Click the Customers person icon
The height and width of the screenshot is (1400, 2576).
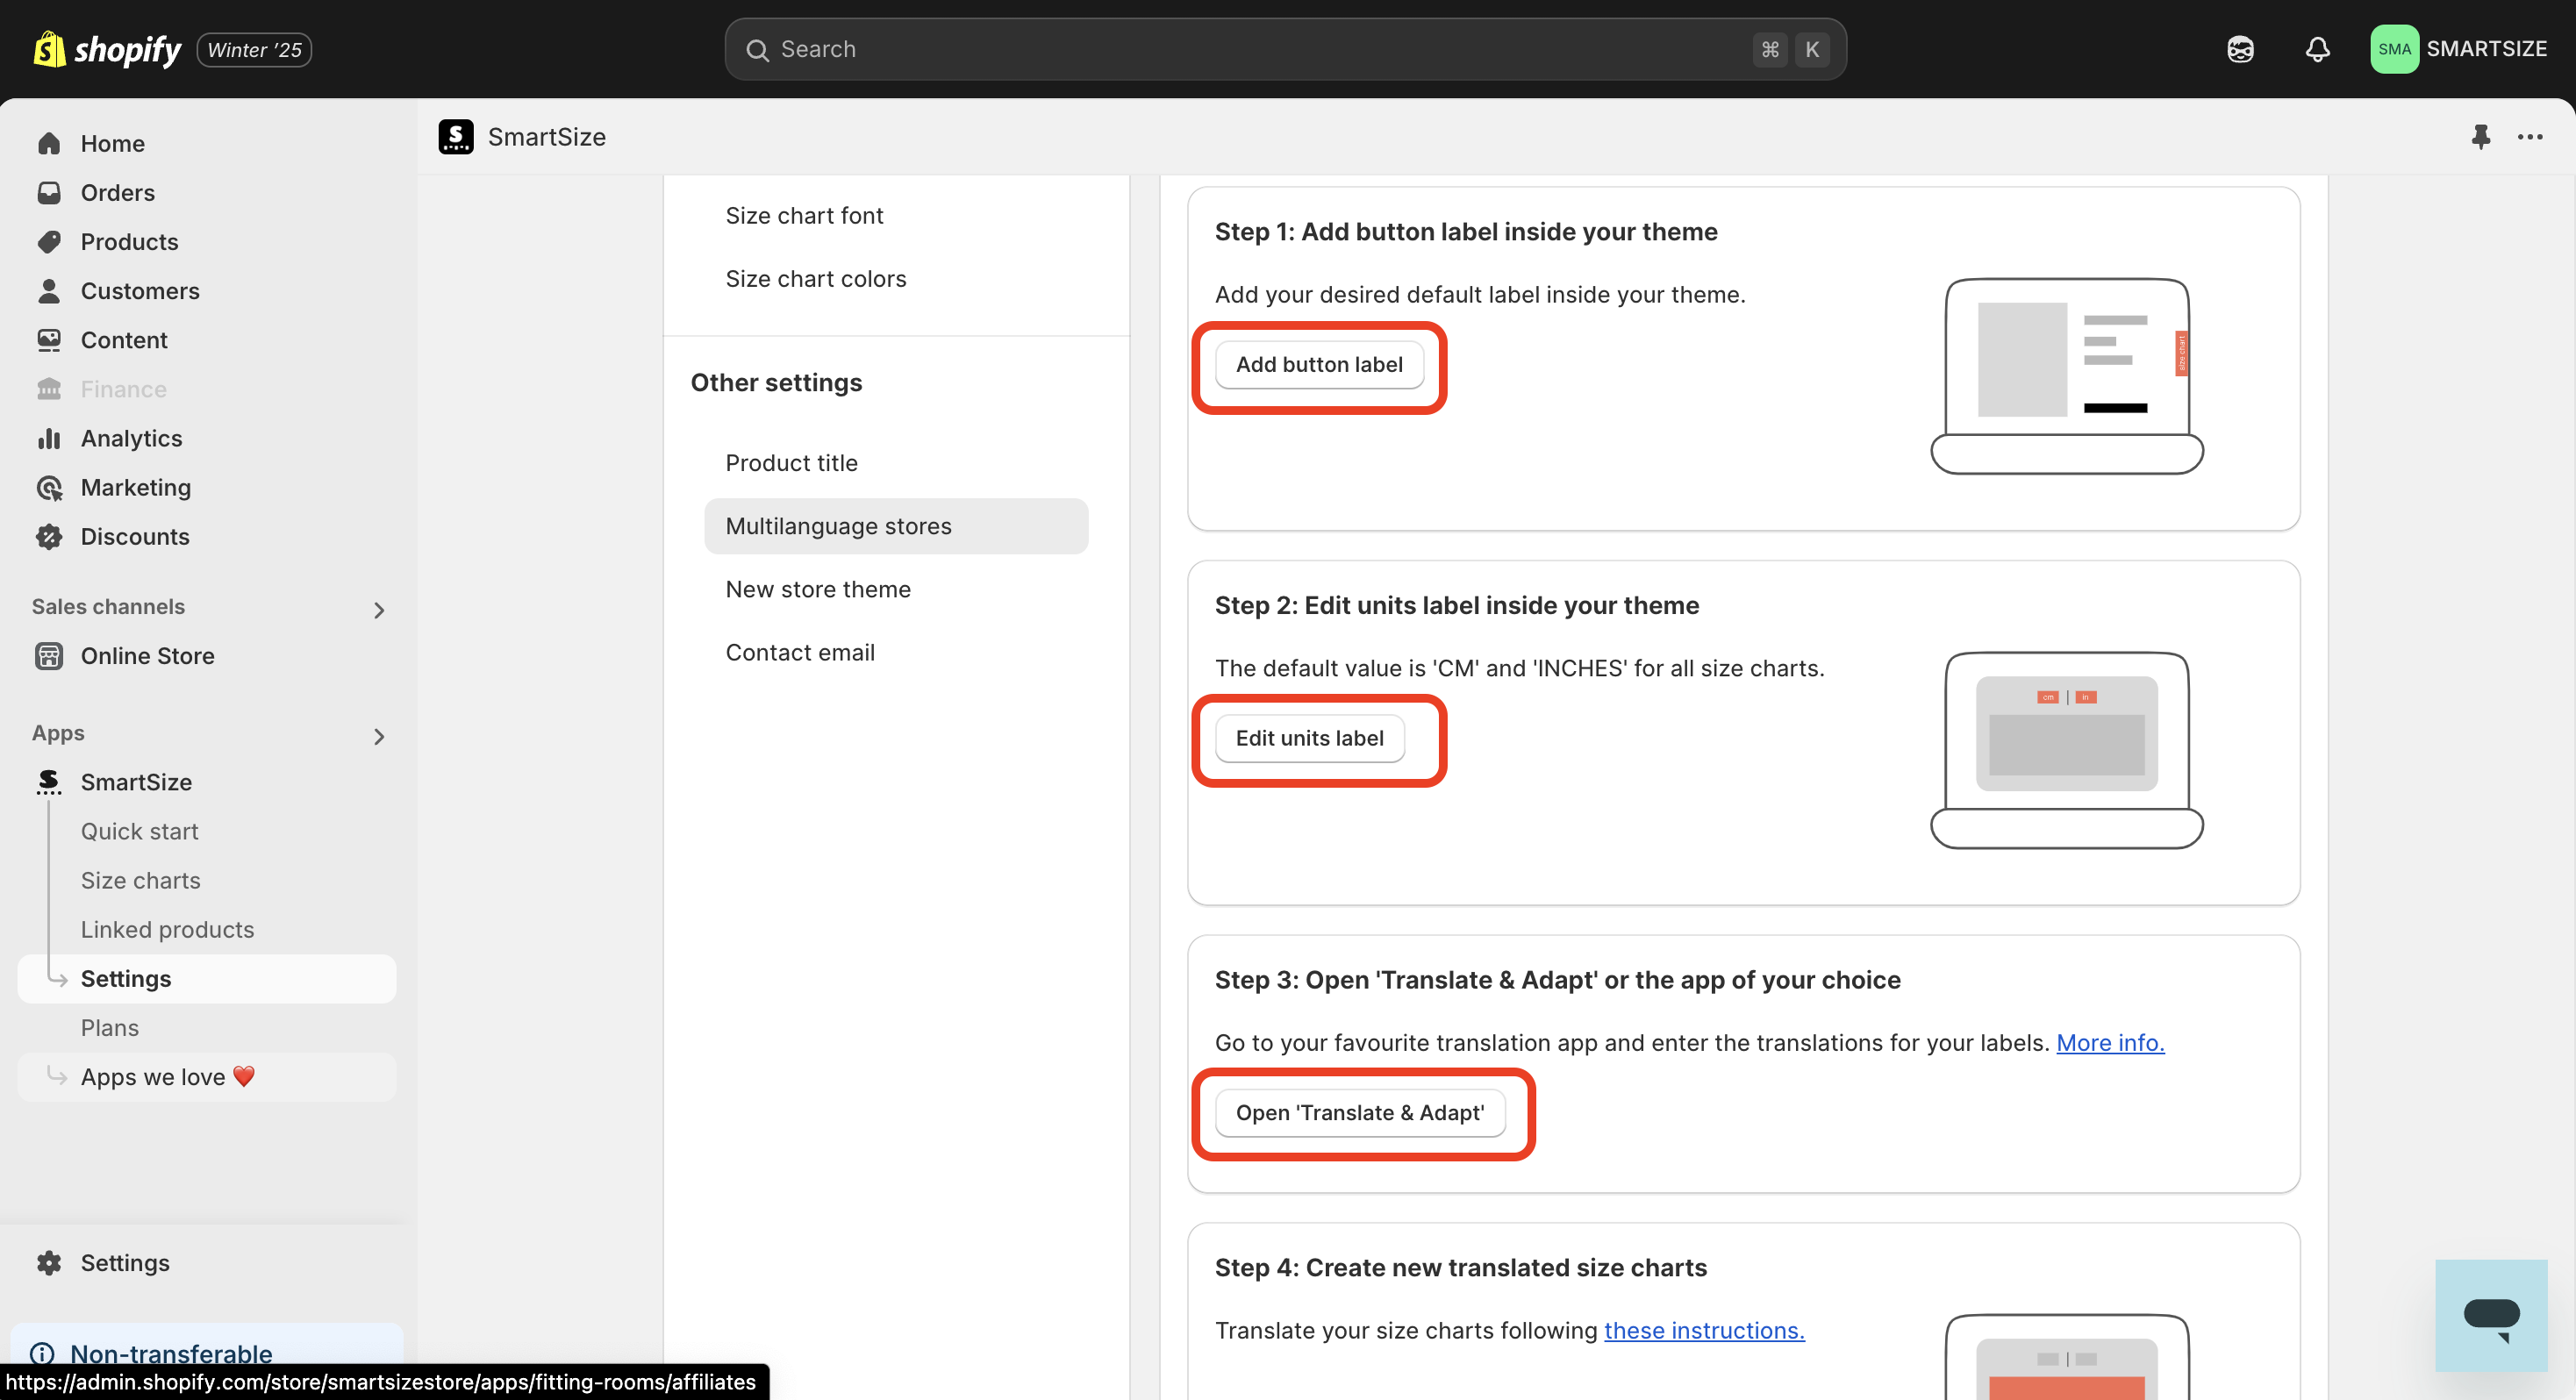[x=49, y=290]
